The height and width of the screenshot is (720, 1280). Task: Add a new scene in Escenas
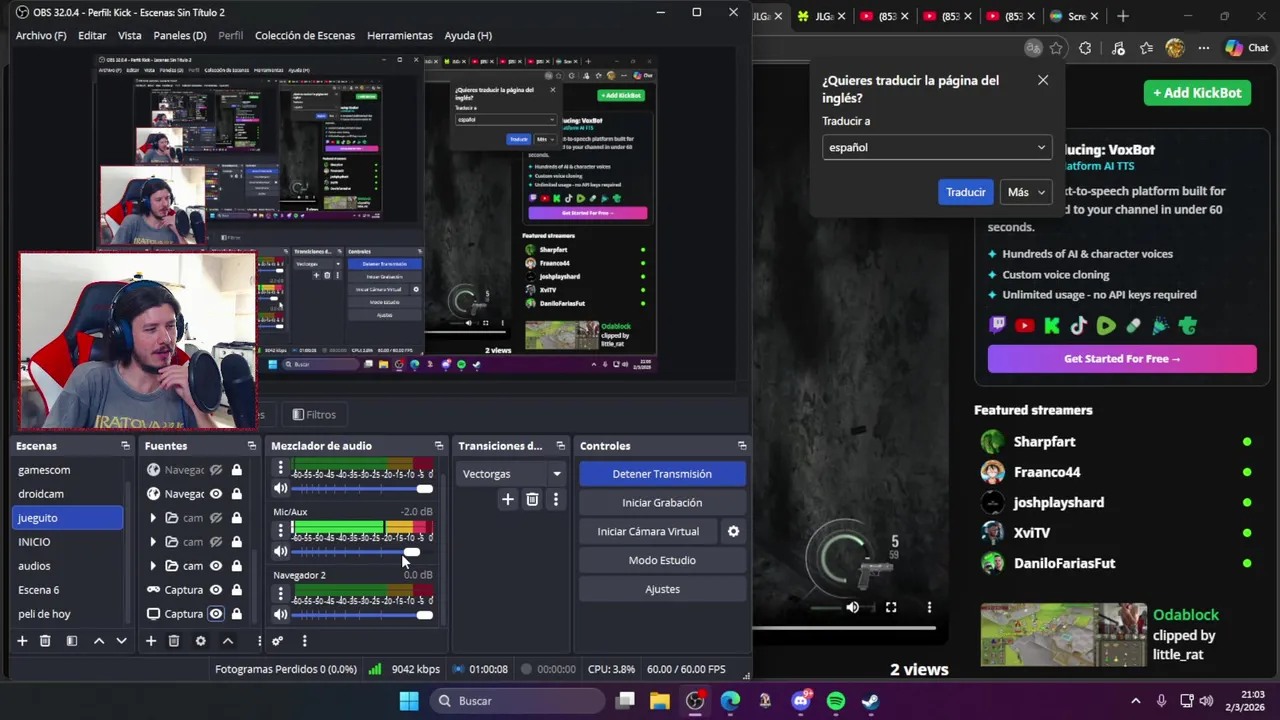(x=22, y=641)
